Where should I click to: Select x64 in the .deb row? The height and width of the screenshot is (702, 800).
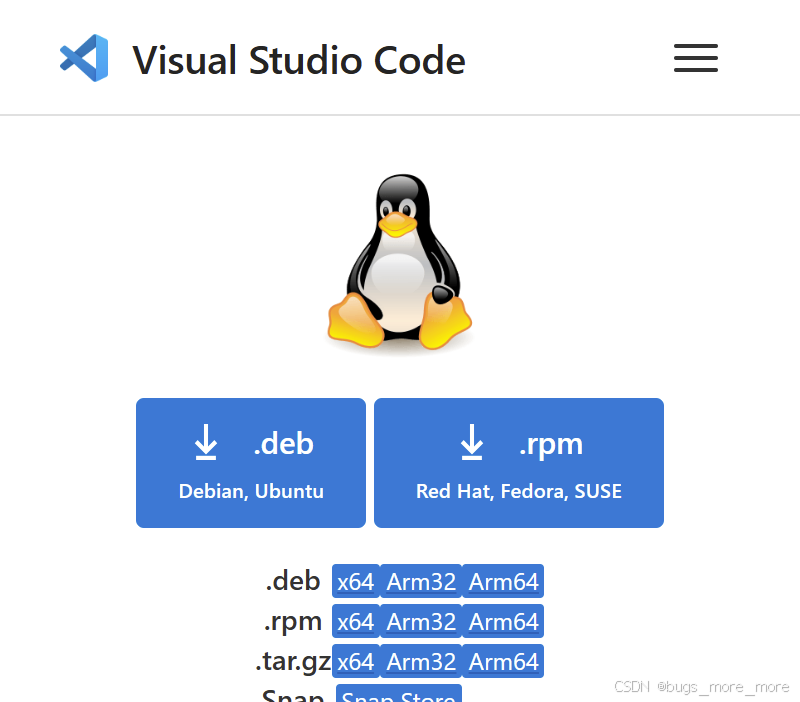(x=356, y=581)
